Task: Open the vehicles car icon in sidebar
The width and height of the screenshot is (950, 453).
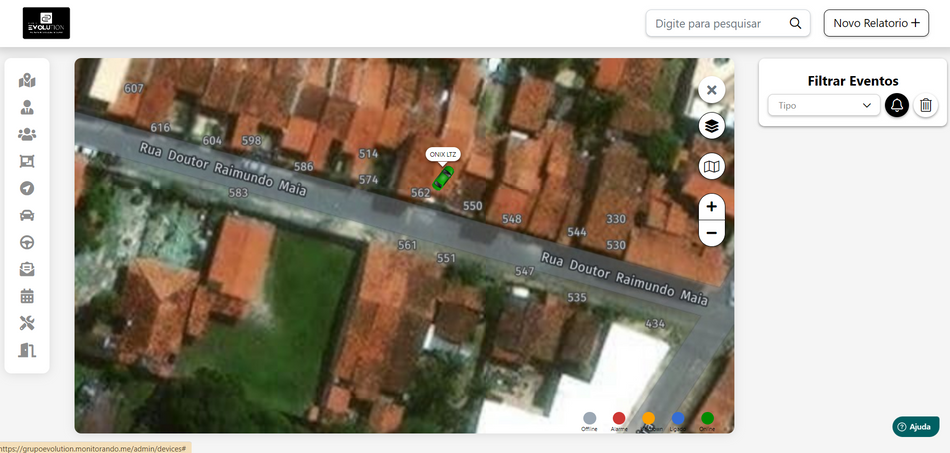Action: click(27, 215)
